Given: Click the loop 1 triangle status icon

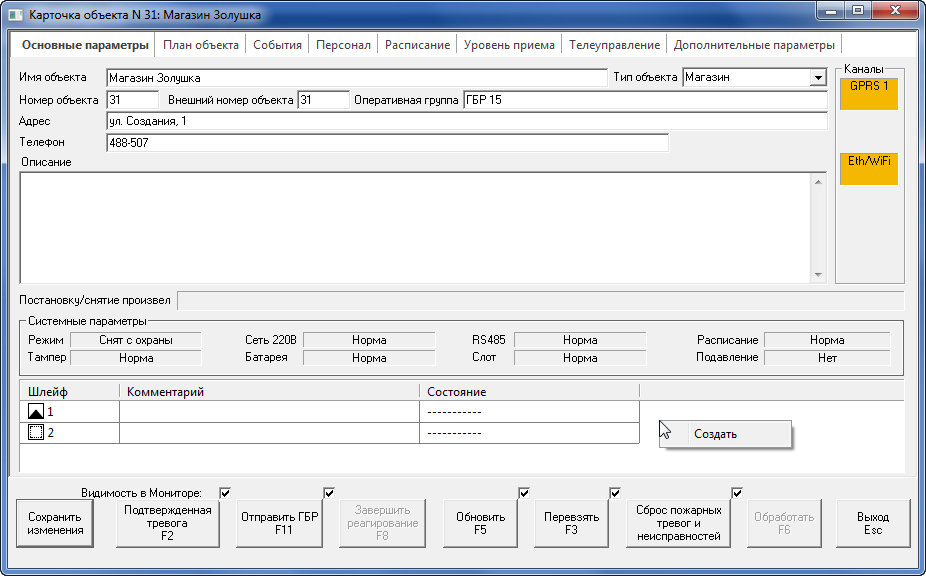Looking at the screenshot, I should point(36,411).
